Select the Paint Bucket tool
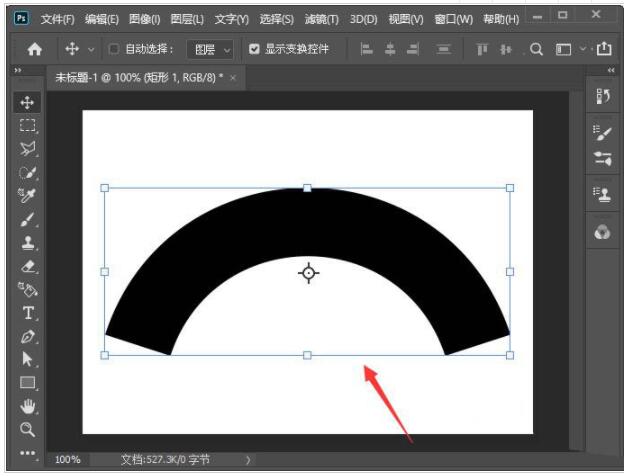 tap(27, 289)
